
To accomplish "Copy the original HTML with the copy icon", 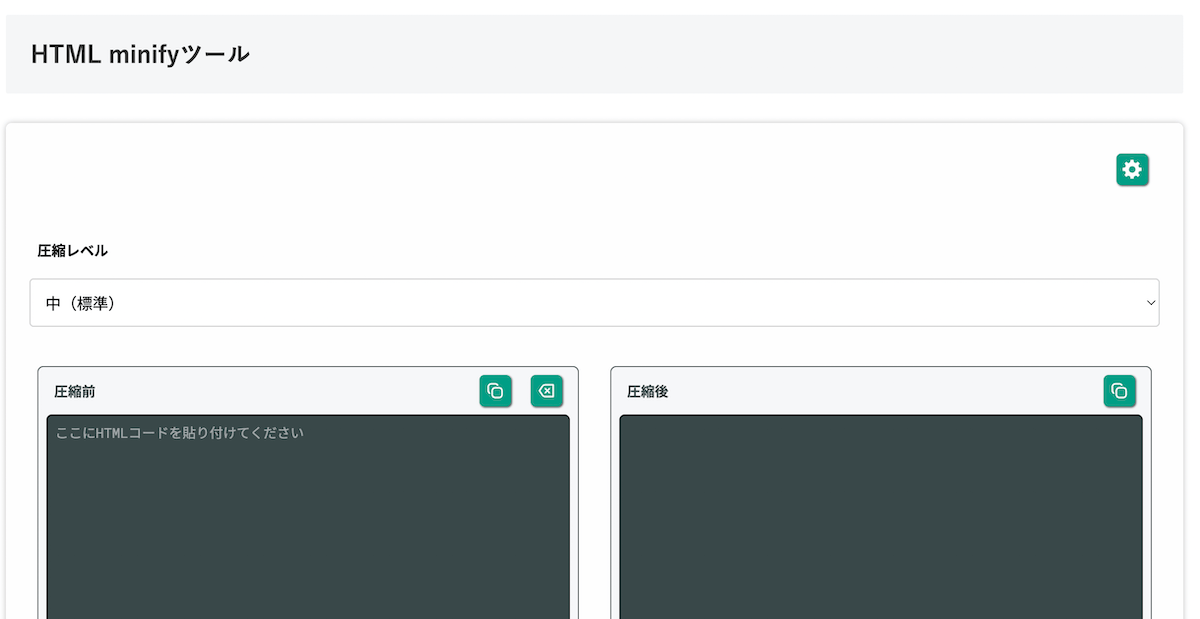I will [496, 391].
